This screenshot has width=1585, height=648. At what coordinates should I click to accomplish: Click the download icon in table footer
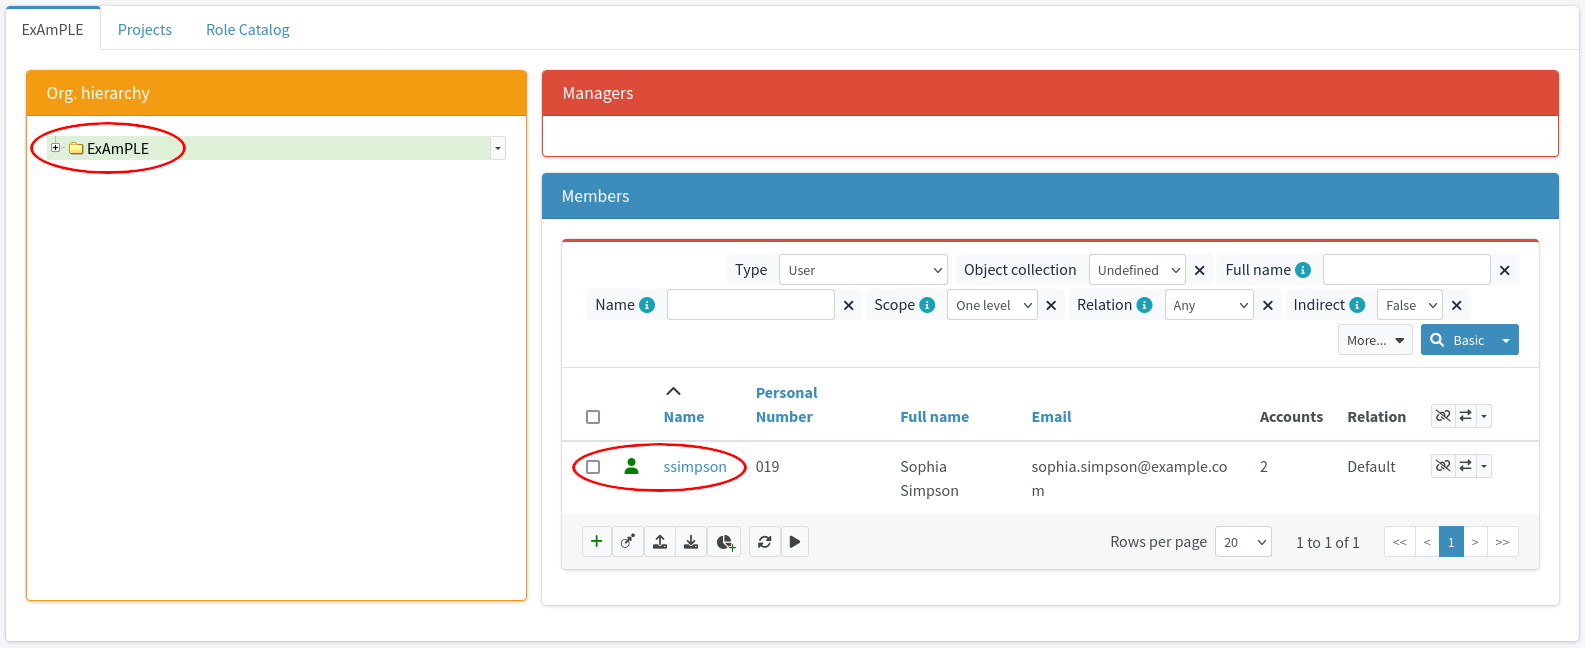point(691,542)
